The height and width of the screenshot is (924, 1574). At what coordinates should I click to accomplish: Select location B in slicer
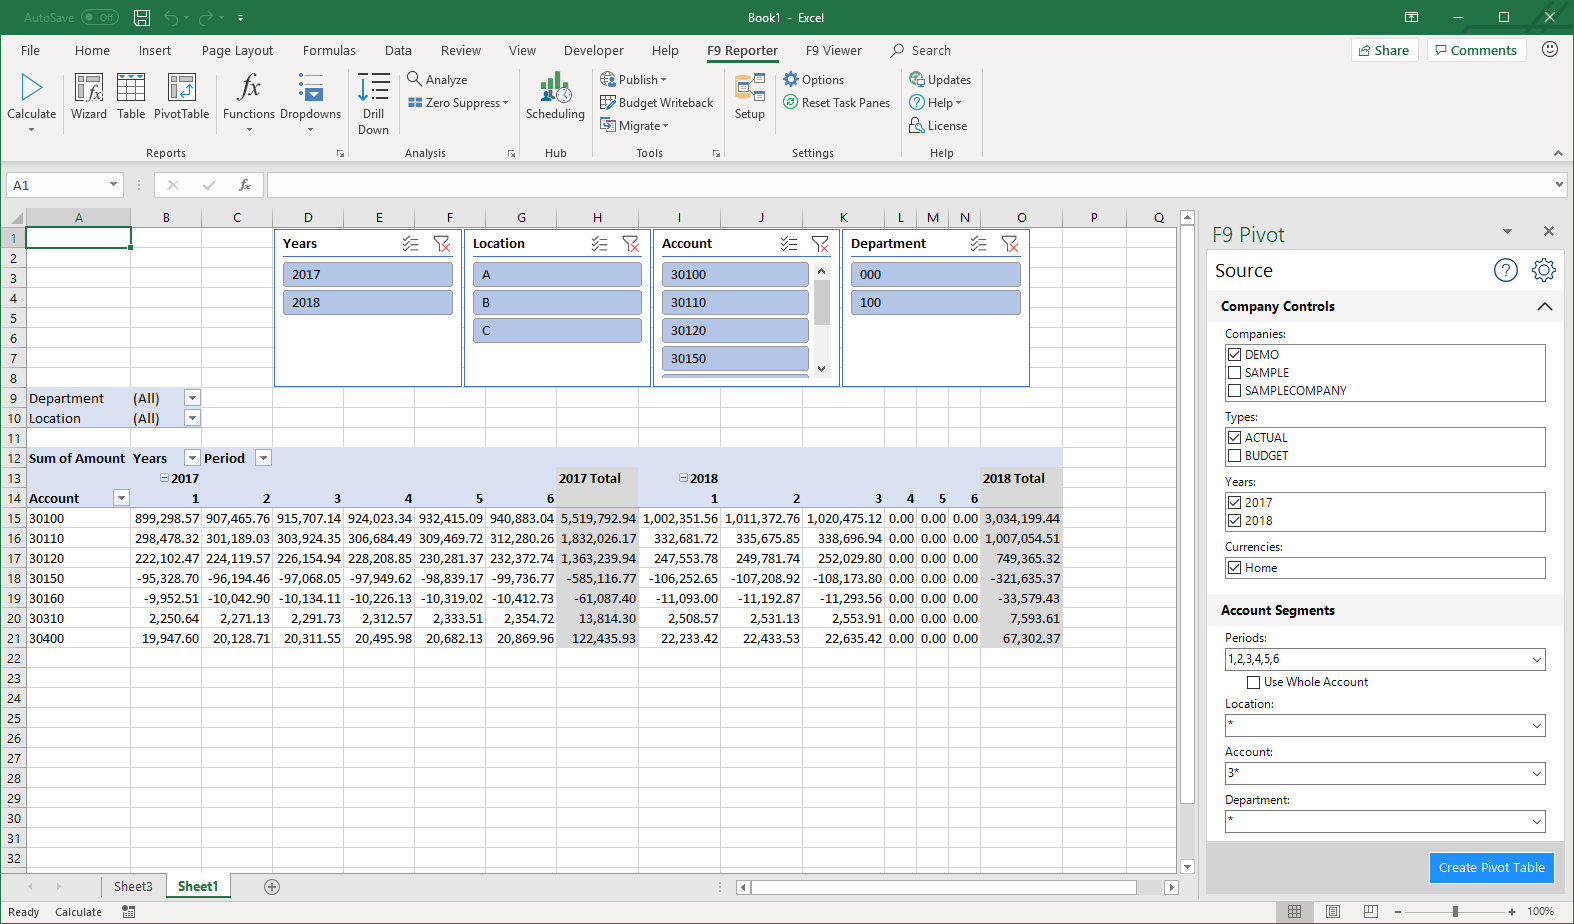pyautogui.click(x=557, y=302)
